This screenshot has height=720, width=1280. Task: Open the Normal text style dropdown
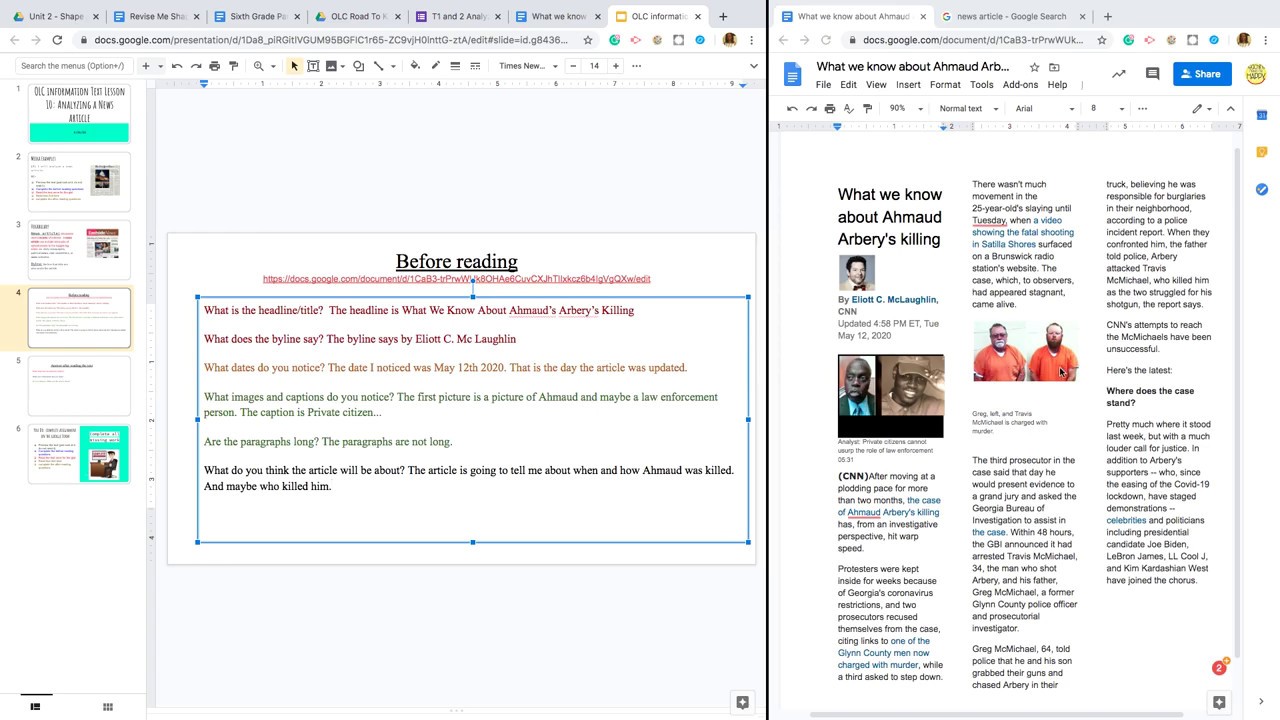[x=968, y=108]
